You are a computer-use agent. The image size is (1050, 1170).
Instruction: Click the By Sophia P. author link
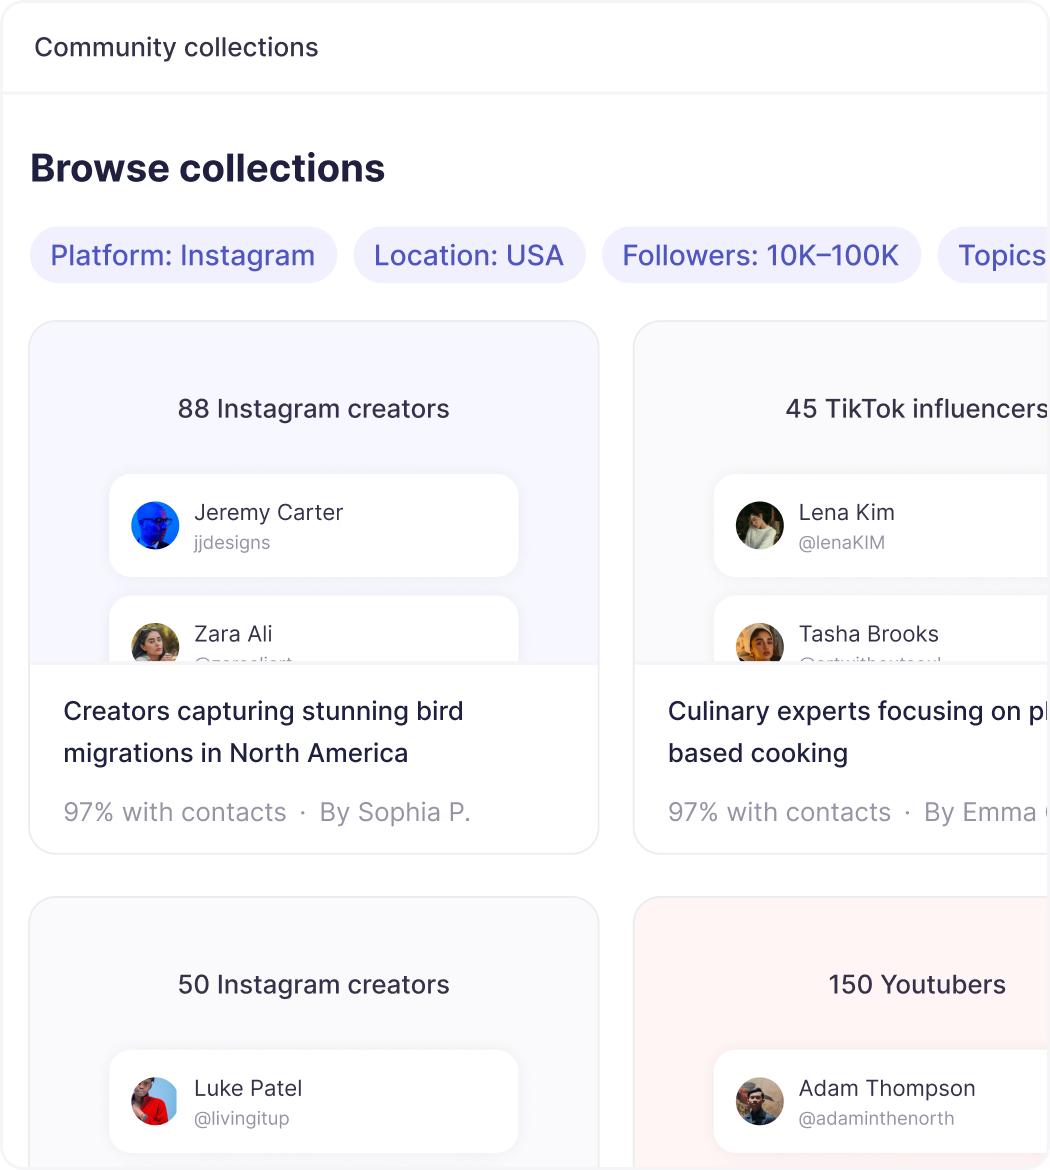pos(395,812)
